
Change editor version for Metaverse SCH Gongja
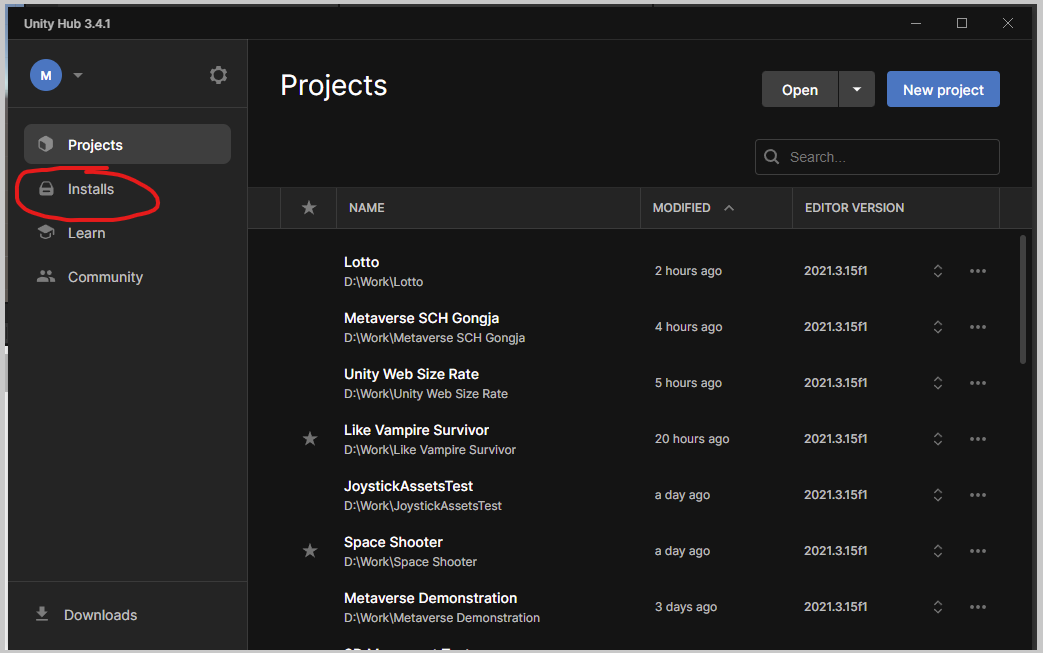[x=938, y=326]
